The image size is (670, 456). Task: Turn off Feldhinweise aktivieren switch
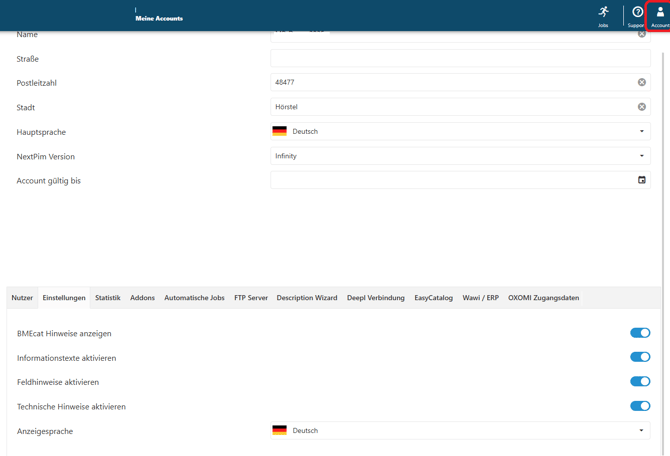(640, 382)
